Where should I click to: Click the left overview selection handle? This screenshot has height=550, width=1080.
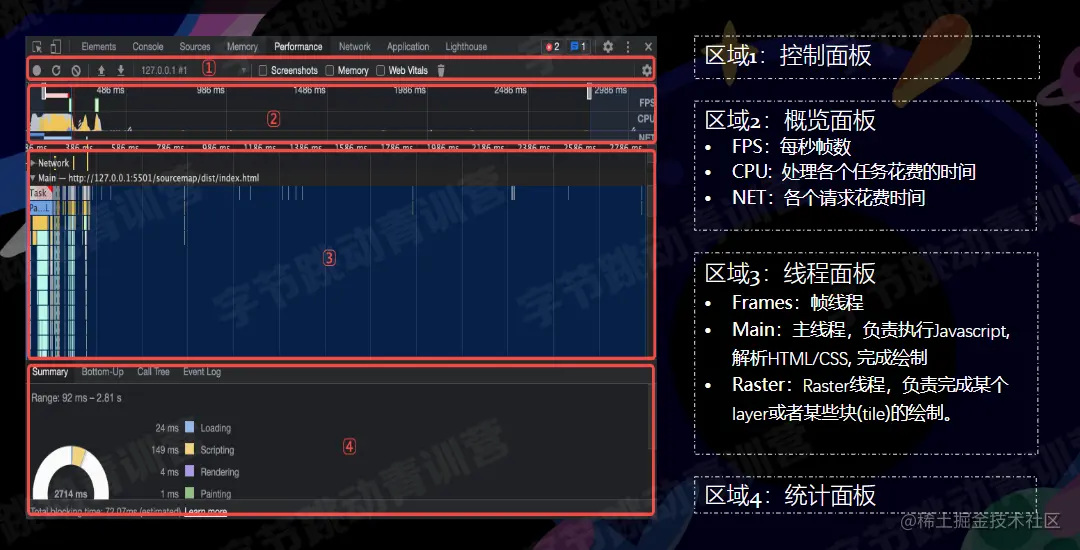pos(45,92)
